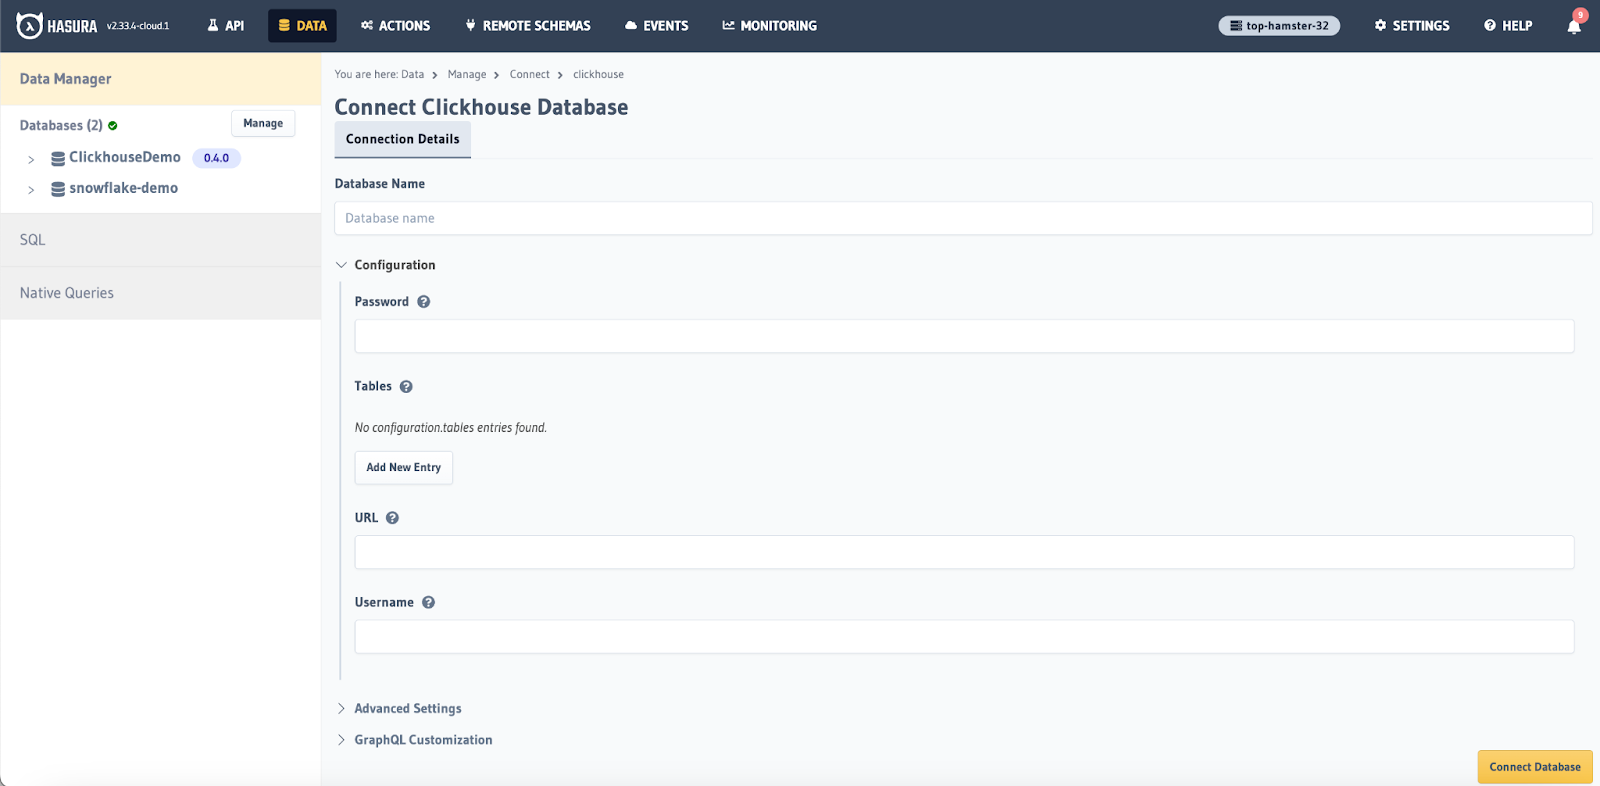This screenshot has width=1600, height=786.
Task: Open the MONITORING tab
Action: tap(770, 26)
